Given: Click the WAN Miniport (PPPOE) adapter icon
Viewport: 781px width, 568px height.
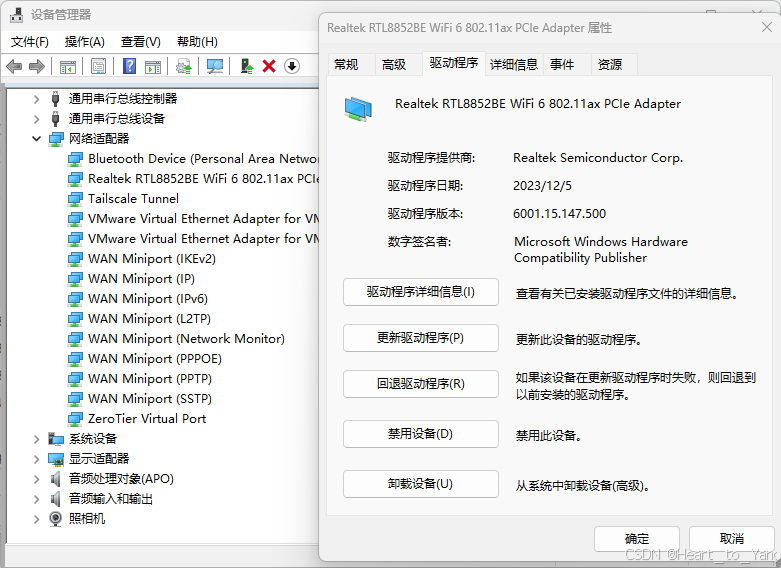Looking at the screenshot, I should tap(75, 359).
